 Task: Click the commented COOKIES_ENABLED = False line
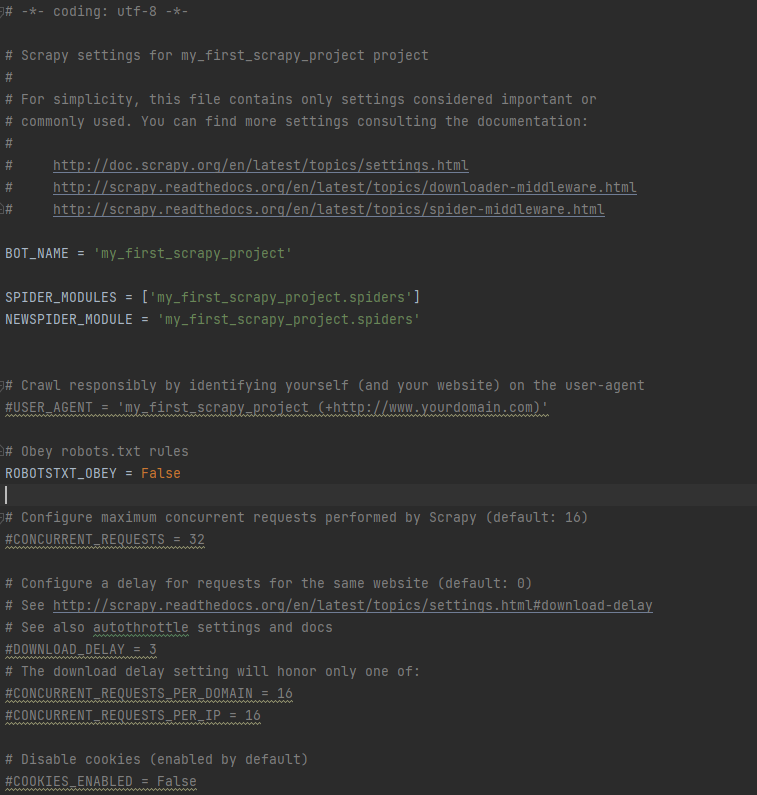101,781
